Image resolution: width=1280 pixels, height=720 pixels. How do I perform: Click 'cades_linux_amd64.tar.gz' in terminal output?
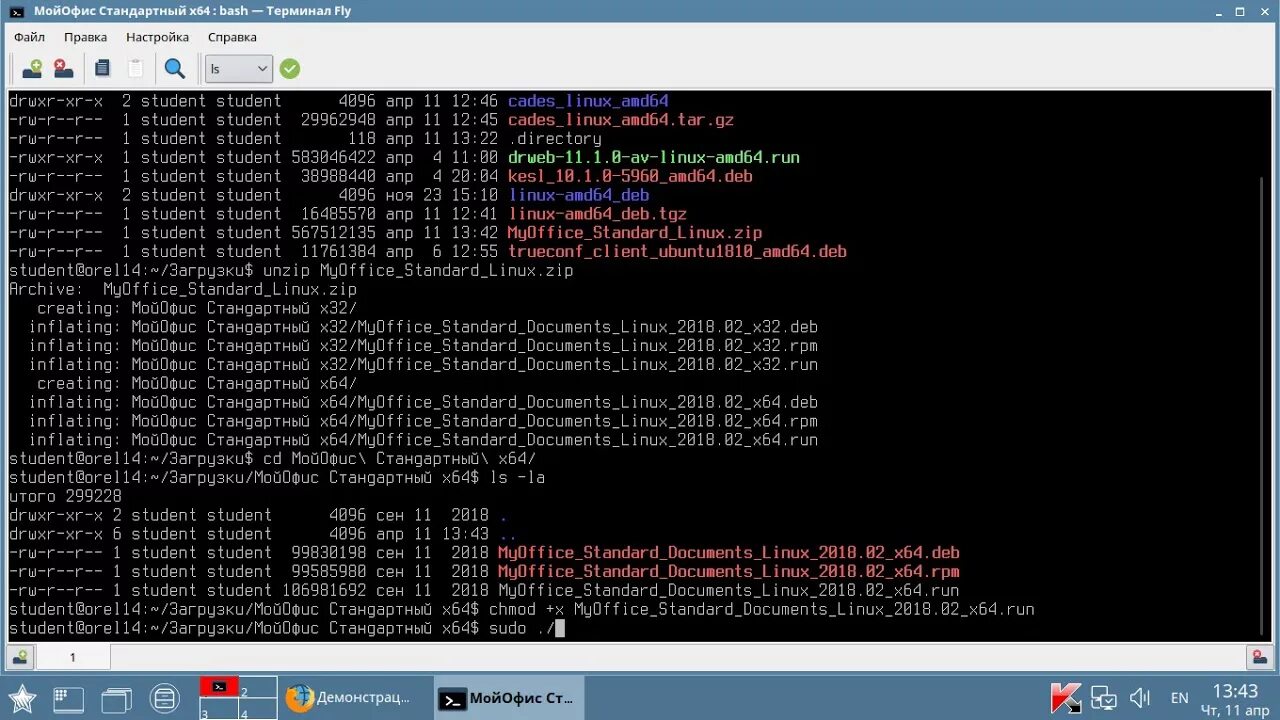[x=621, y=120]
